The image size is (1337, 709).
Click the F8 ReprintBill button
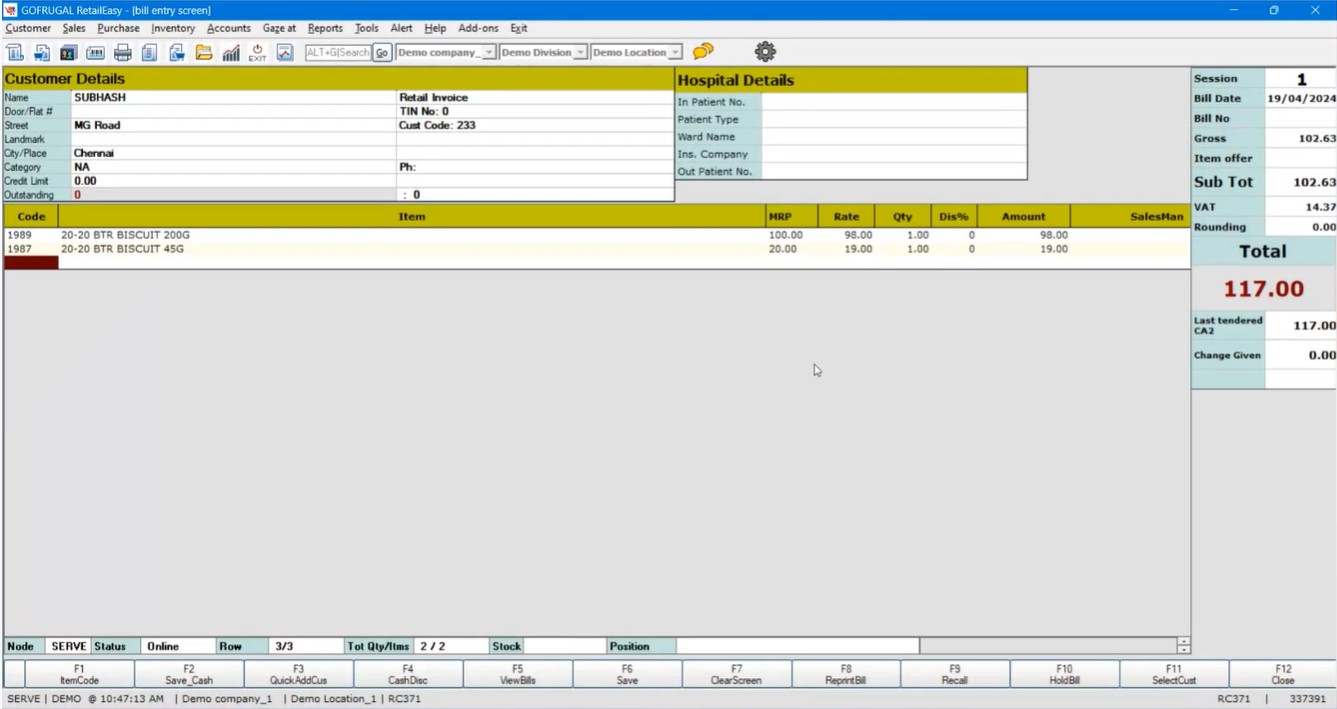(x=846, y=674)
